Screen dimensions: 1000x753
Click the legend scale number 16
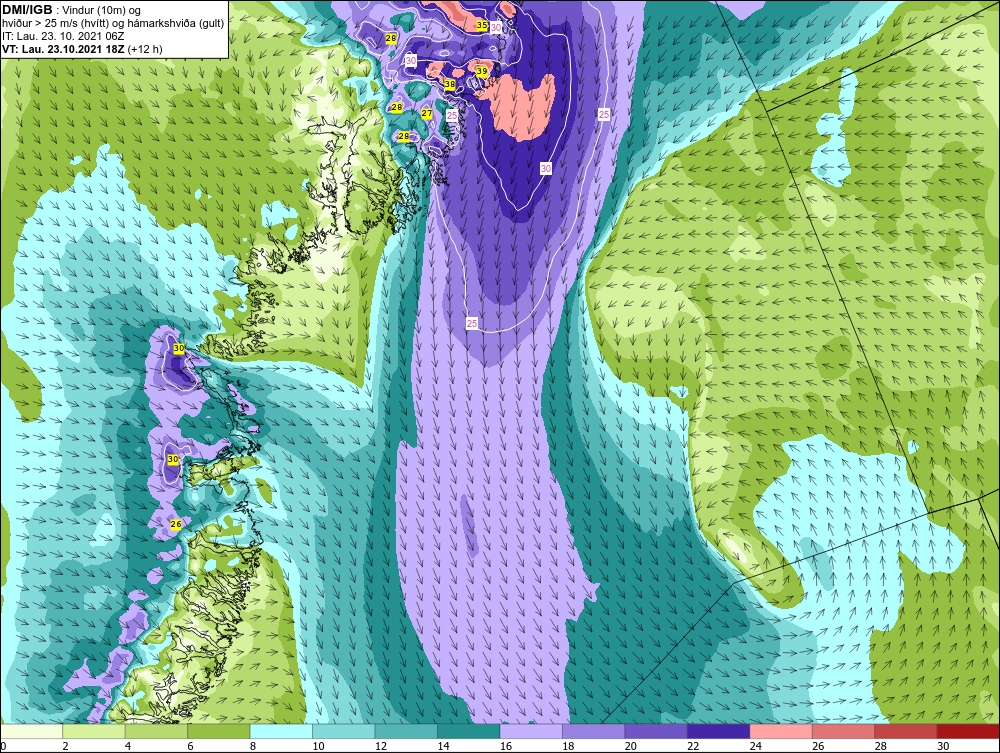click(506, 746)
